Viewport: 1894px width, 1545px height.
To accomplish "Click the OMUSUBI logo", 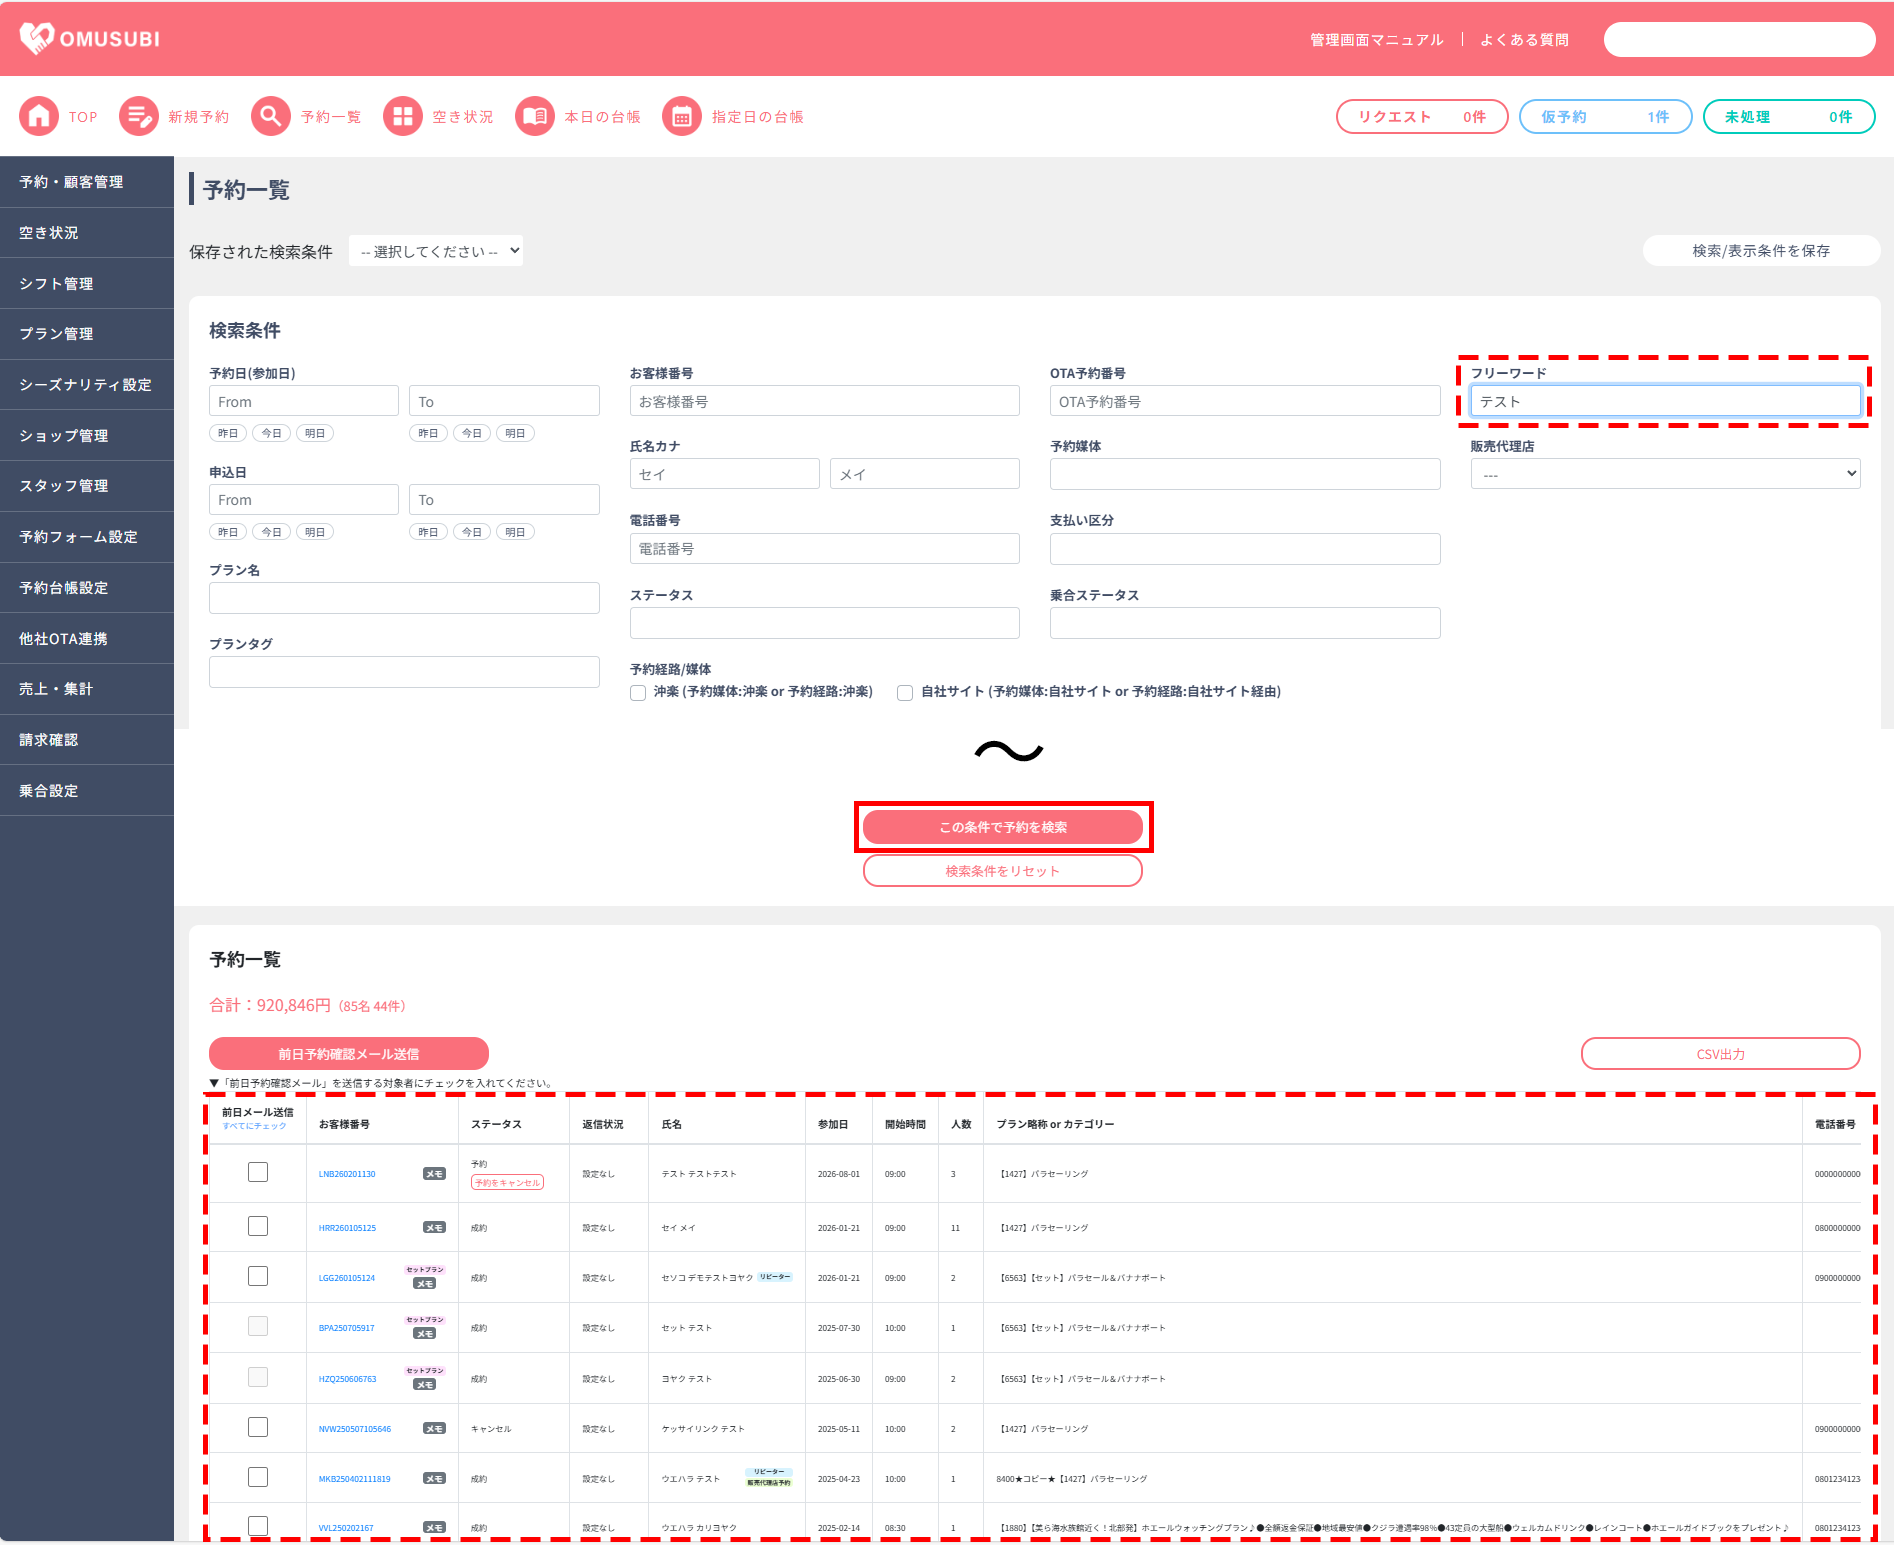I will point(90,39).
